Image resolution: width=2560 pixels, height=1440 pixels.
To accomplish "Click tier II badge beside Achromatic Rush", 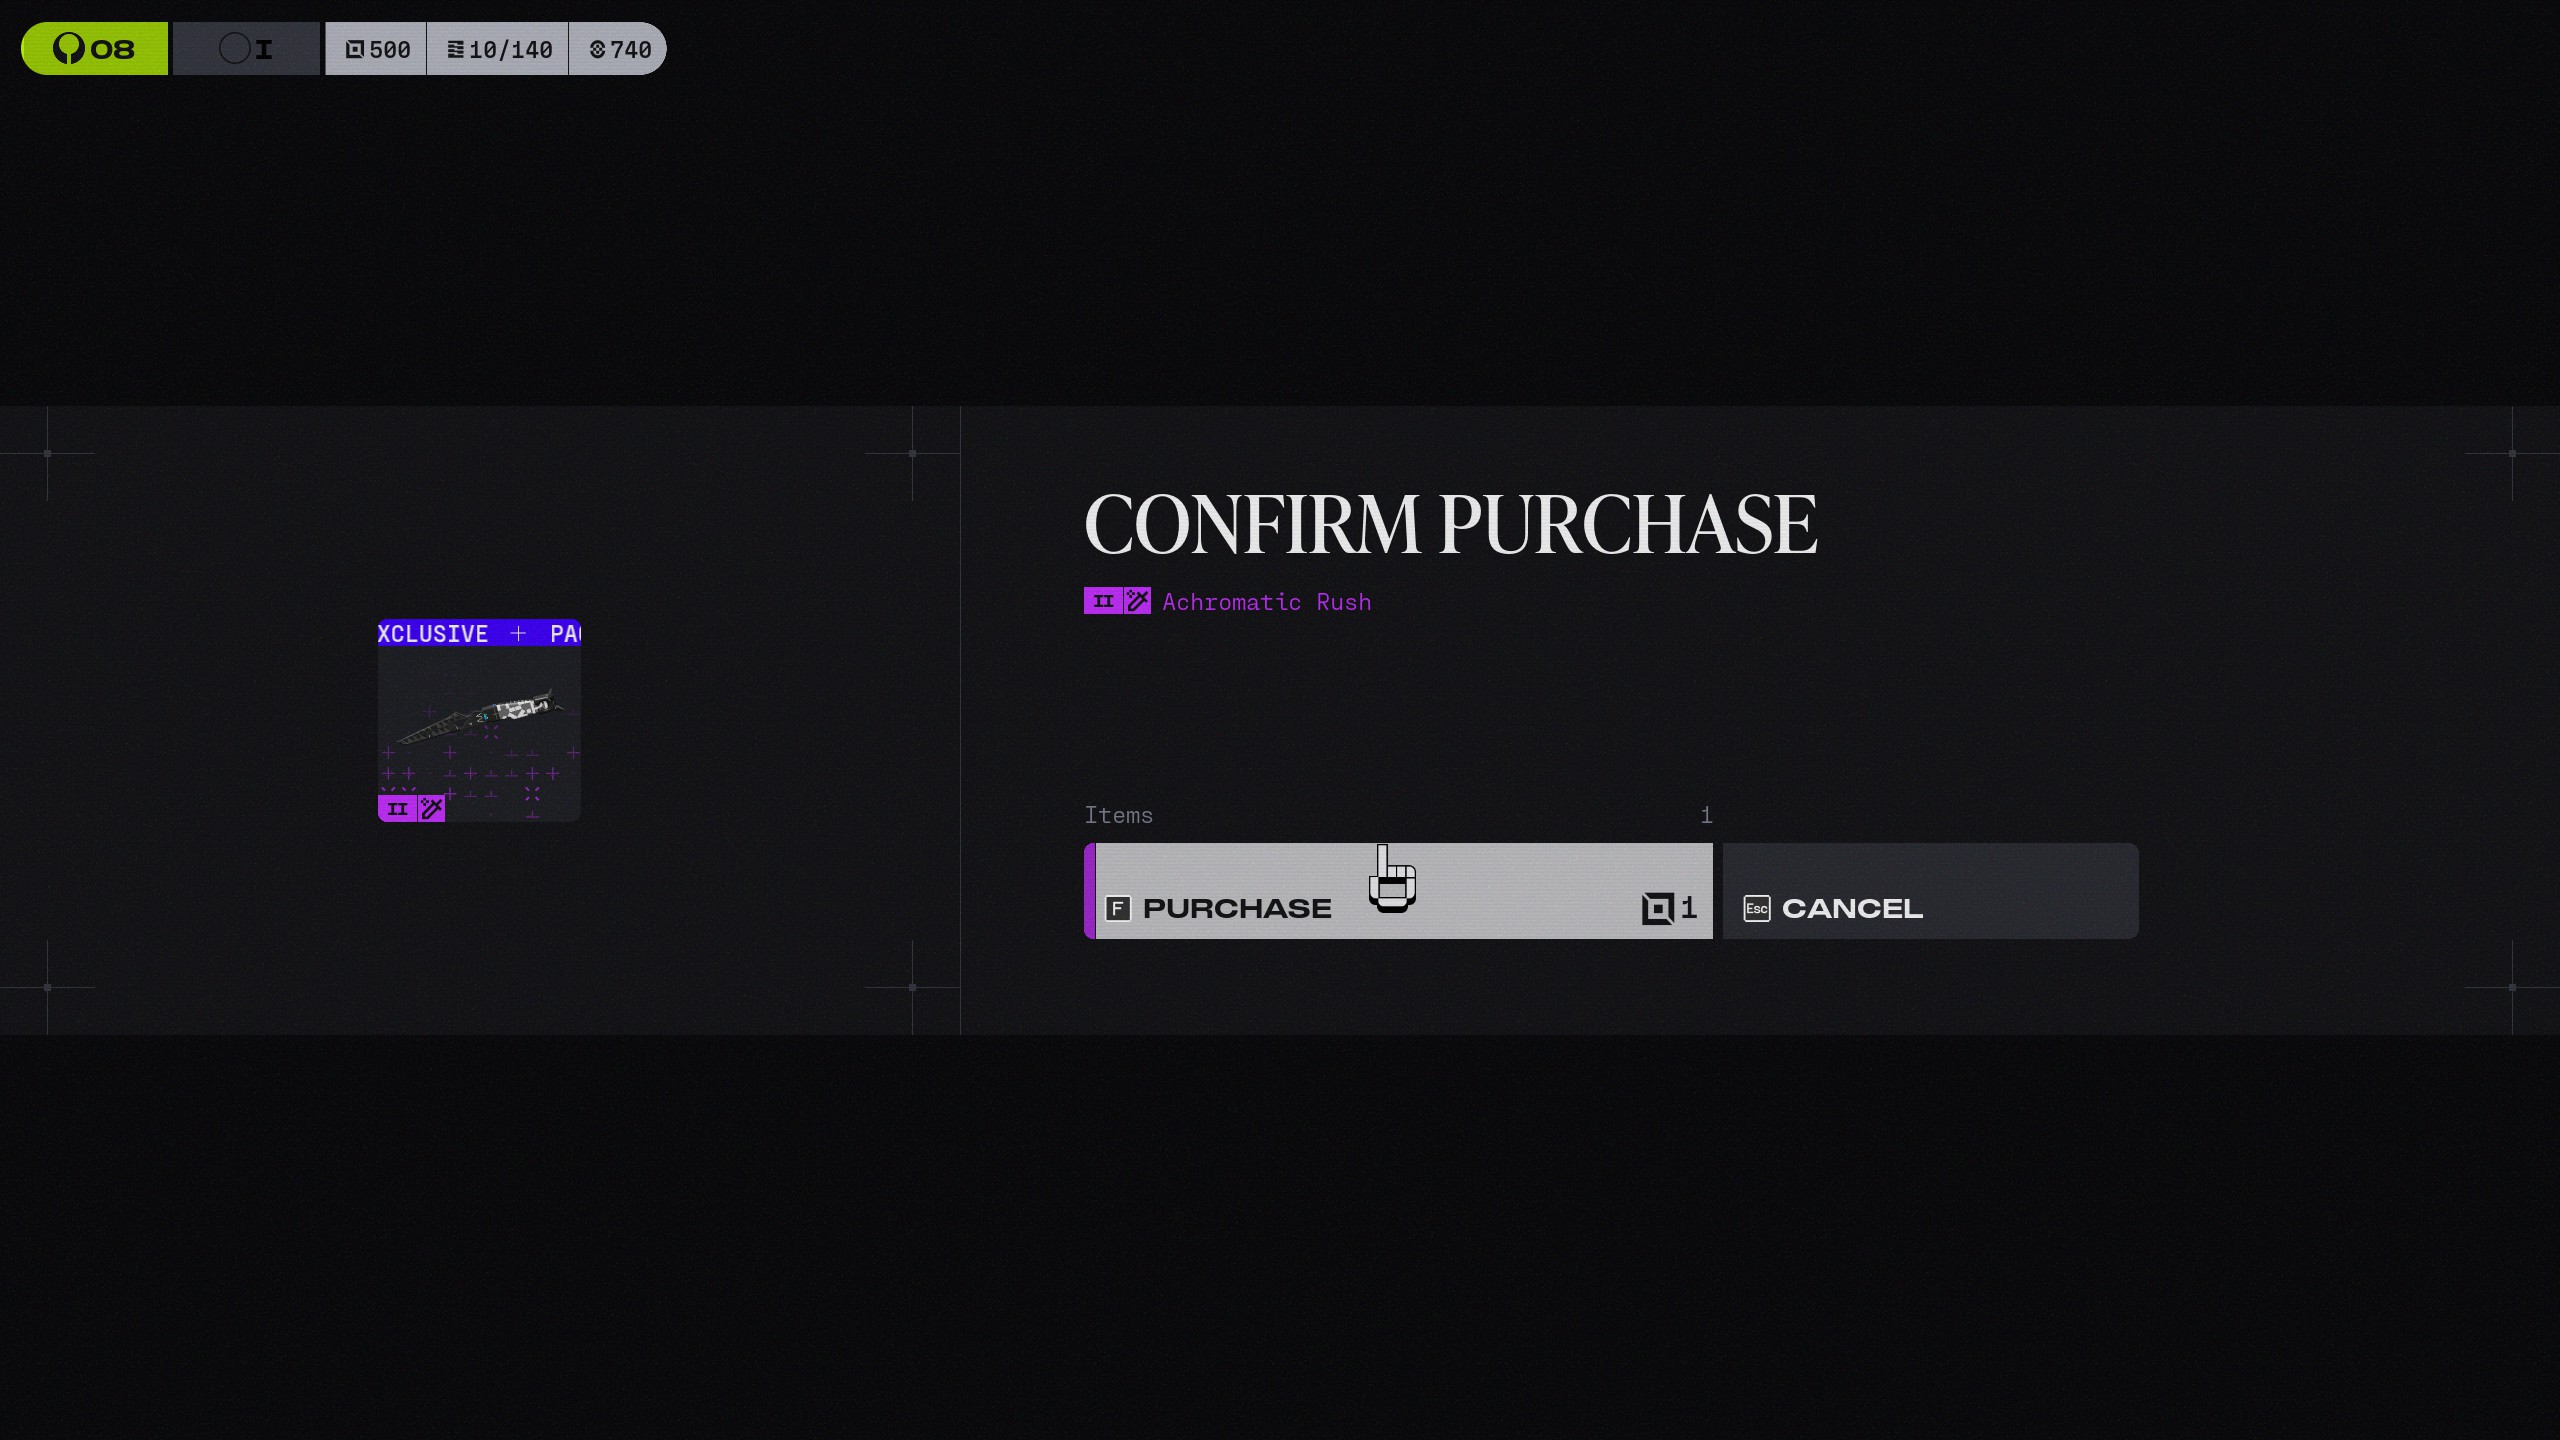I will click(x=1103, y=601).
